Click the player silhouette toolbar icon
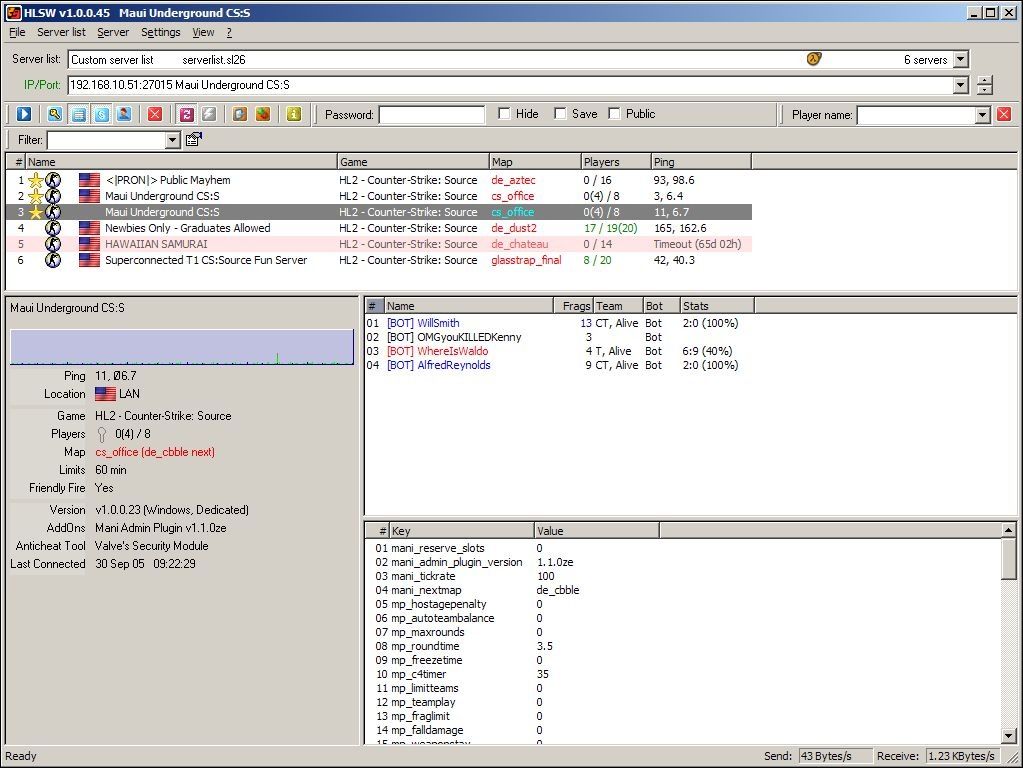Screen dimensions: 1023x768 click(123, 114)
